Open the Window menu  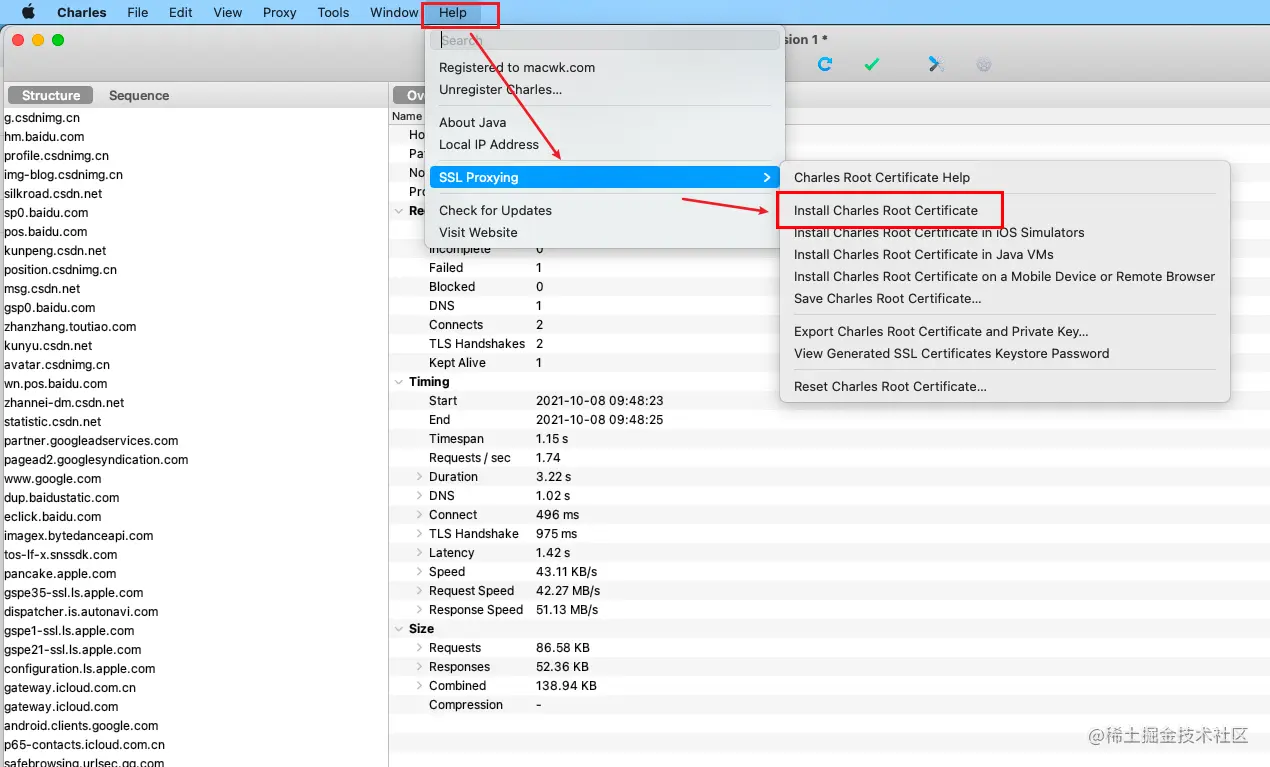tap(394, 12)
